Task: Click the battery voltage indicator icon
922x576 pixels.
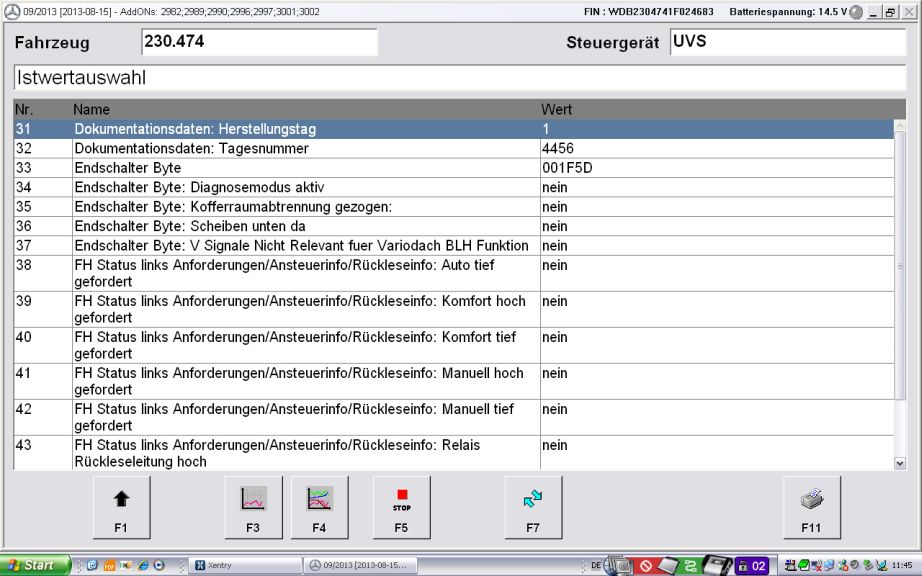Action: click(857, 12)
